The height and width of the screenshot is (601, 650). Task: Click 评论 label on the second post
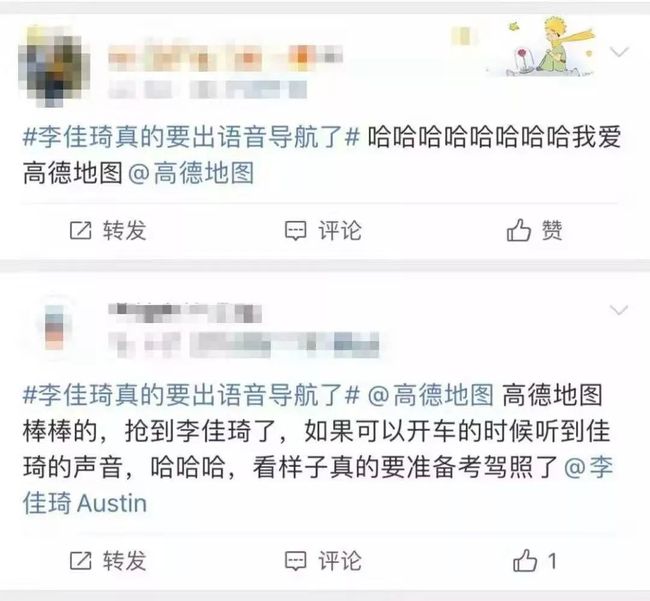(340, 561)
